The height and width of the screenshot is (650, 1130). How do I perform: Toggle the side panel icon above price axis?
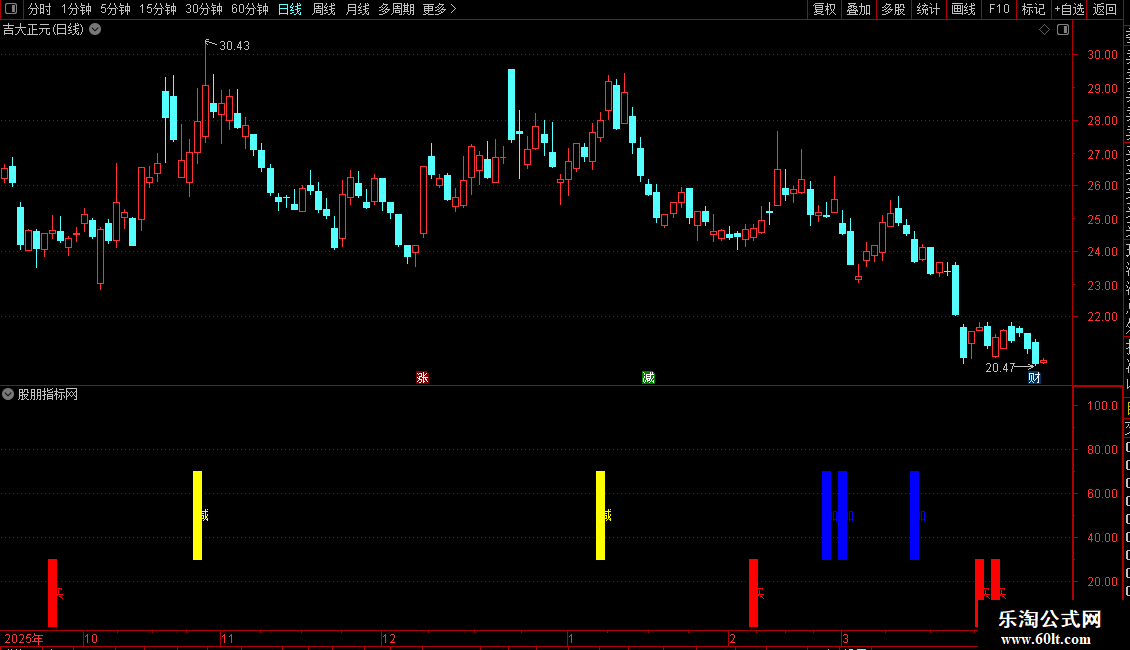[1063, 30]
